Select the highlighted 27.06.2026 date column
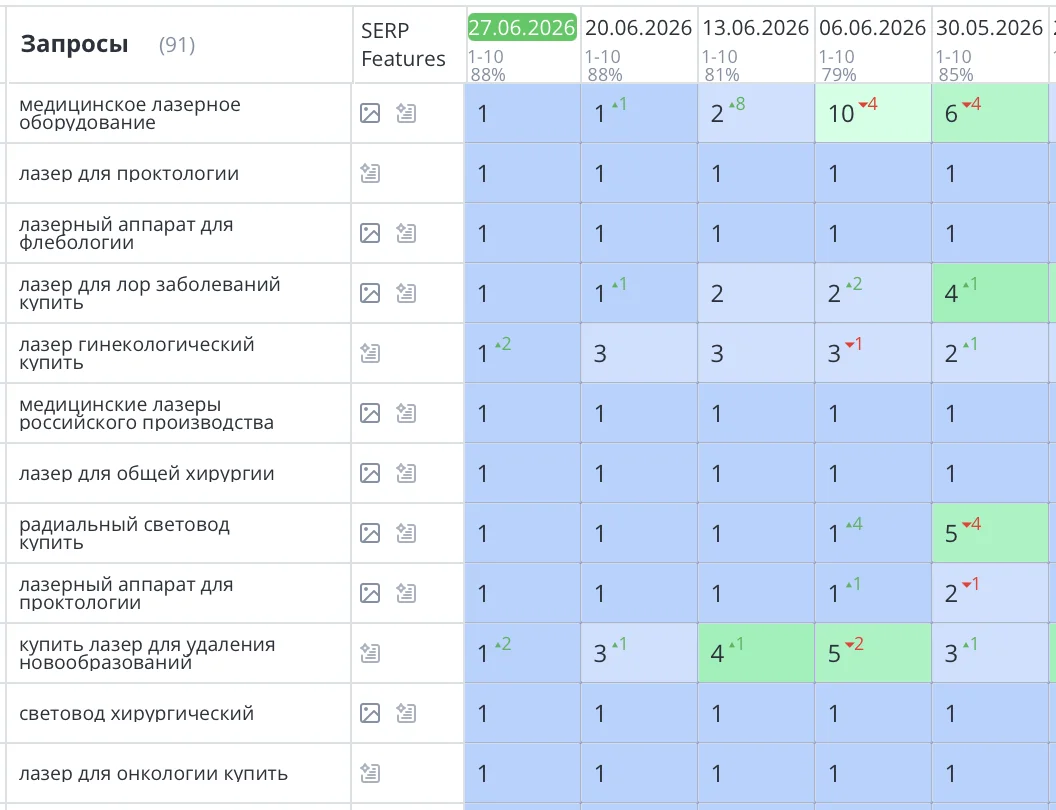1056x810 pixels. 522,28
